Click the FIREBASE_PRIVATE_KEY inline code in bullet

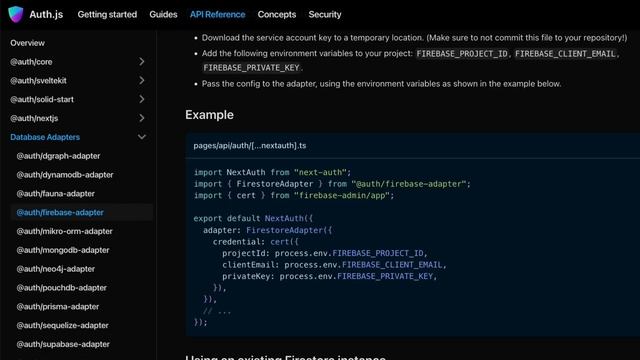tap(251, 68)
